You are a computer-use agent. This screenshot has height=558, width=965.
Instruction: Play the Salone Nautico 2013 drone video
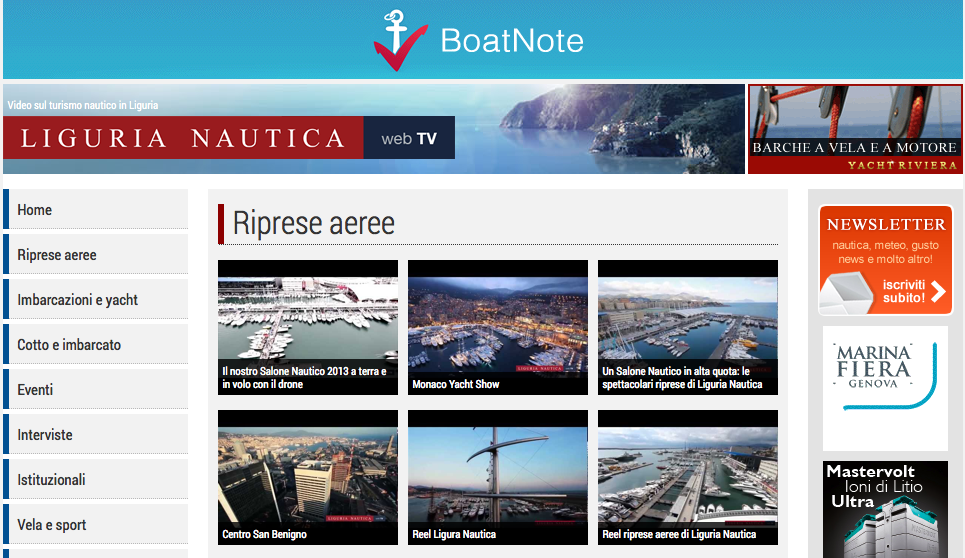(x=308, y=327)
